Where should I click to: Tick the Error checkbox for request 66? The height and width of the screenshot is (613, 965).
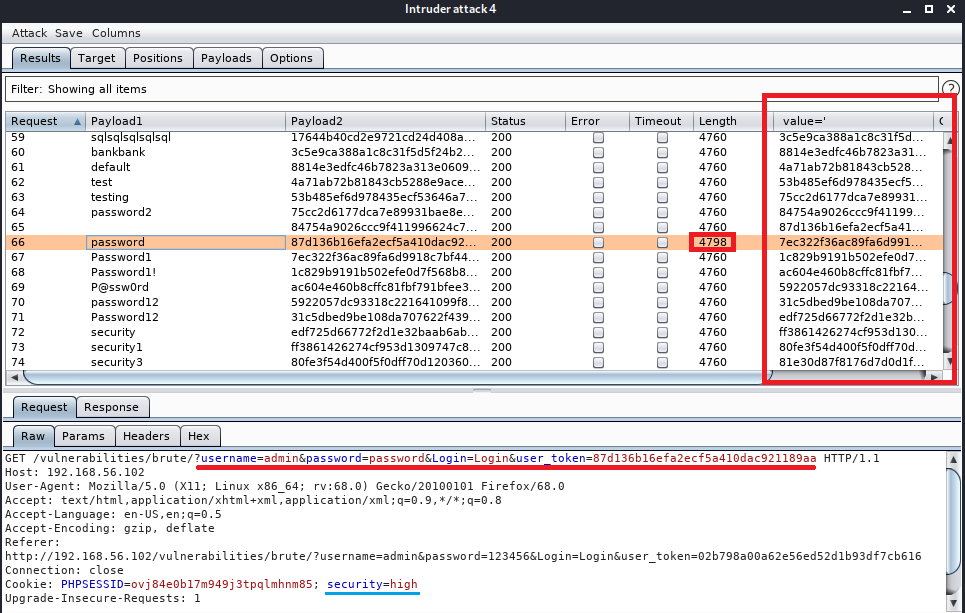tap(598, 242)
